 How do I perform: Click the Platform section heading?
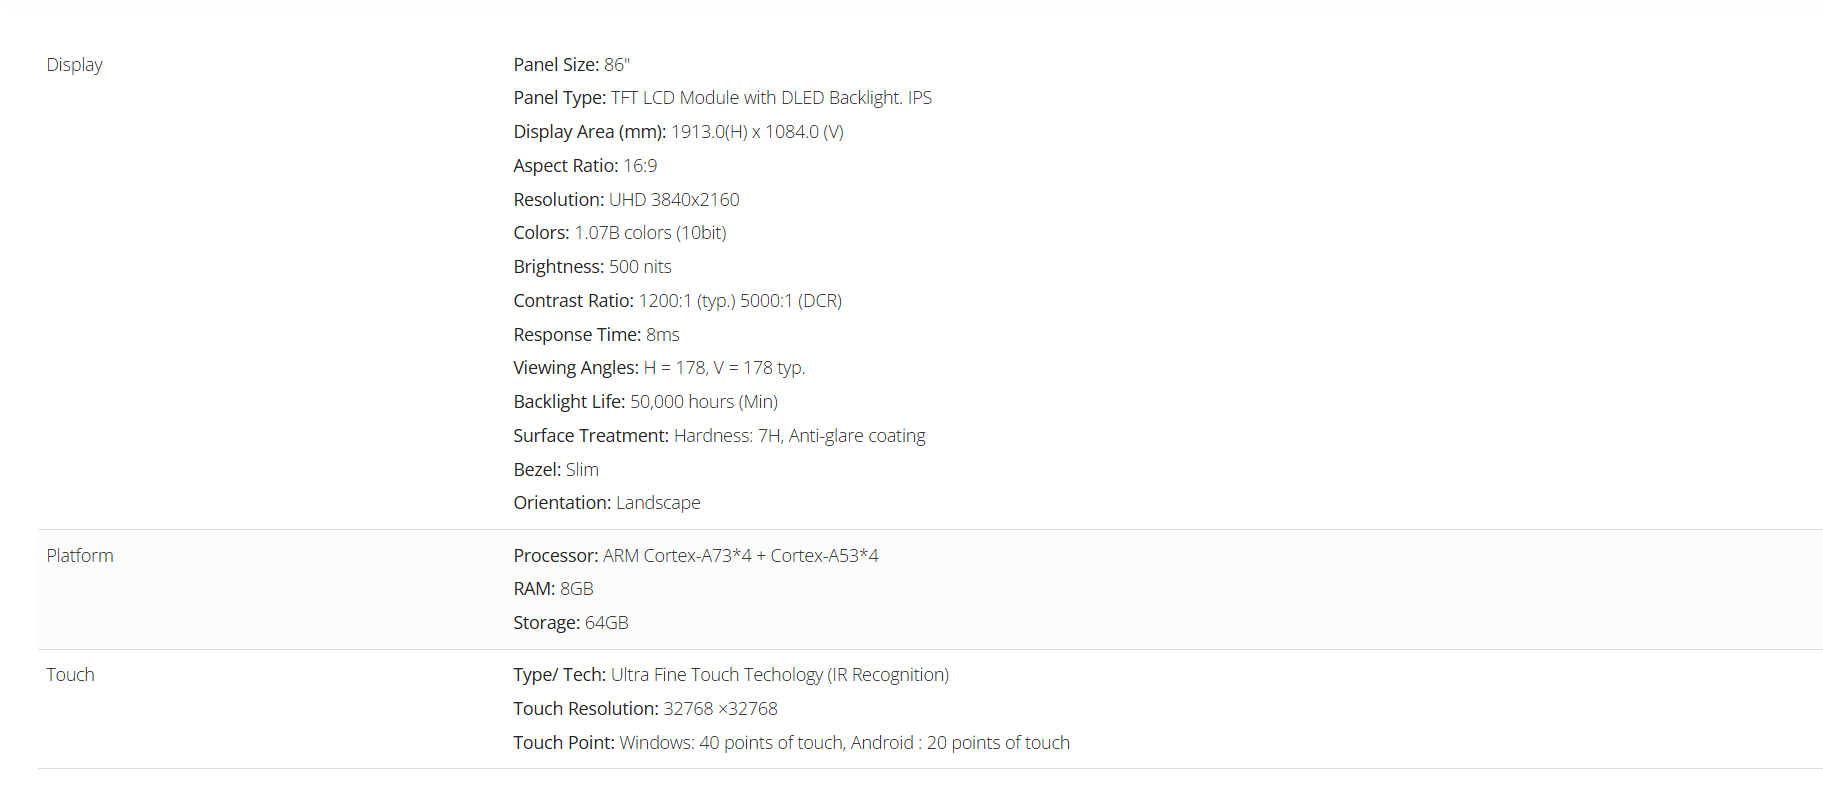point(80,556)
